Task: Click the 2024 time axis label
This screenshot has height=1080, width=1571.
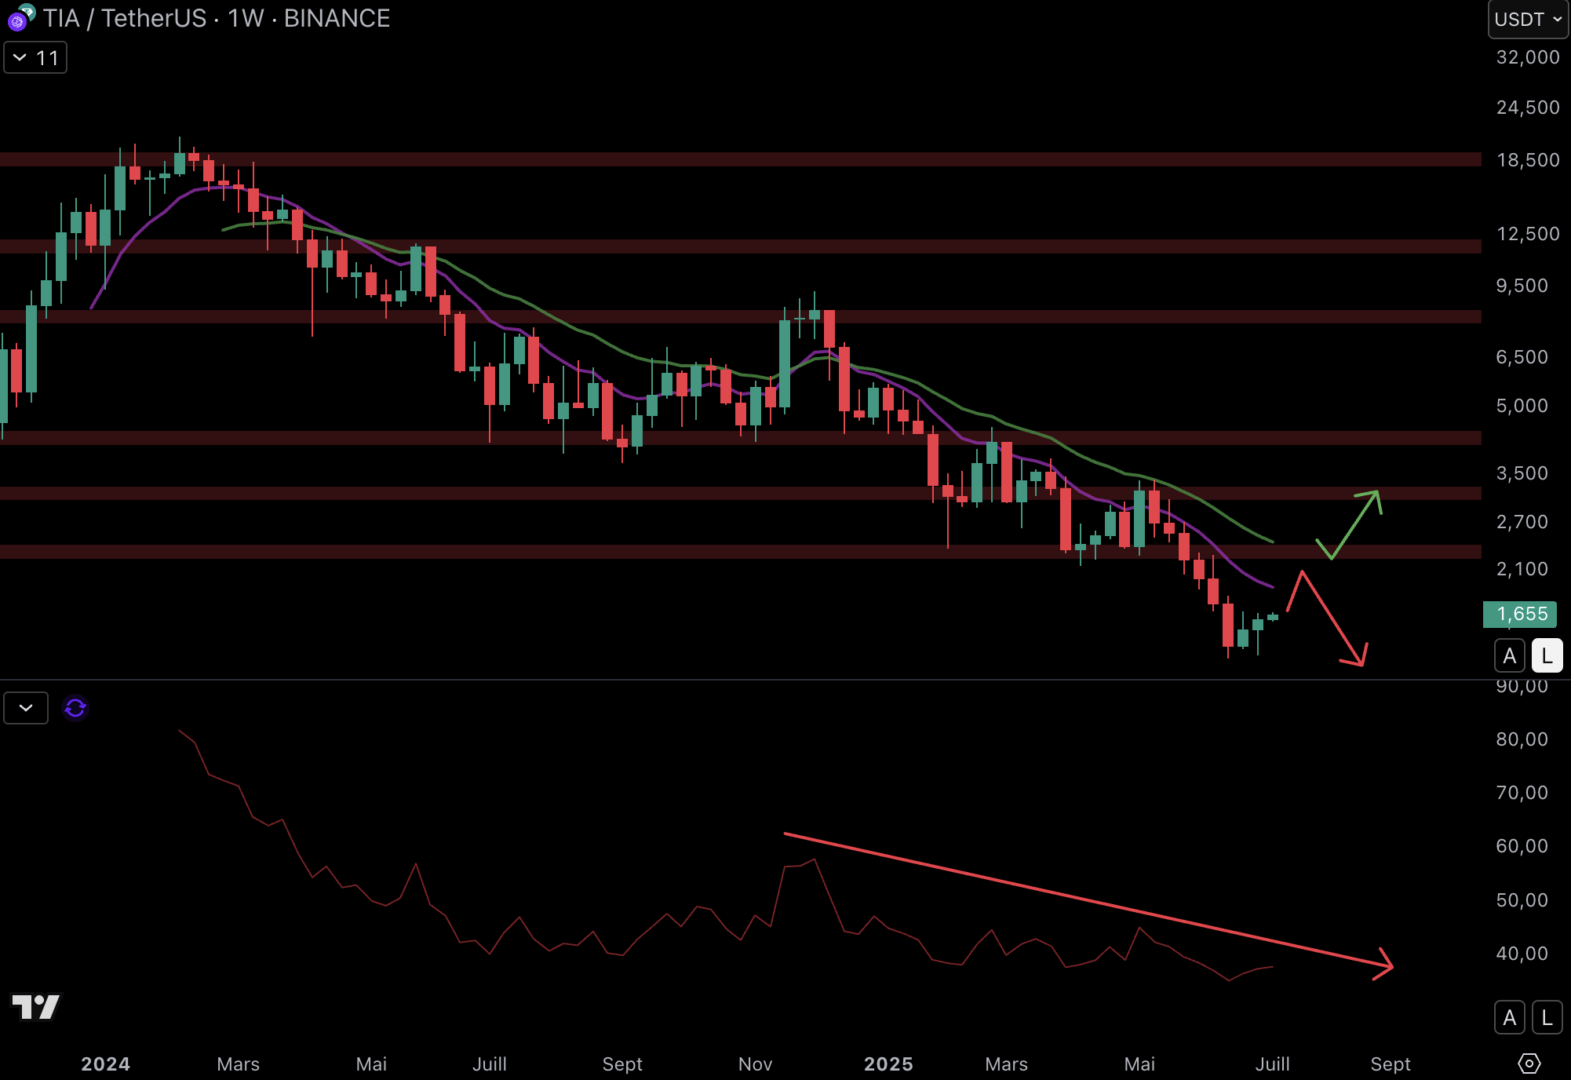Action: tap(105, 1064)
